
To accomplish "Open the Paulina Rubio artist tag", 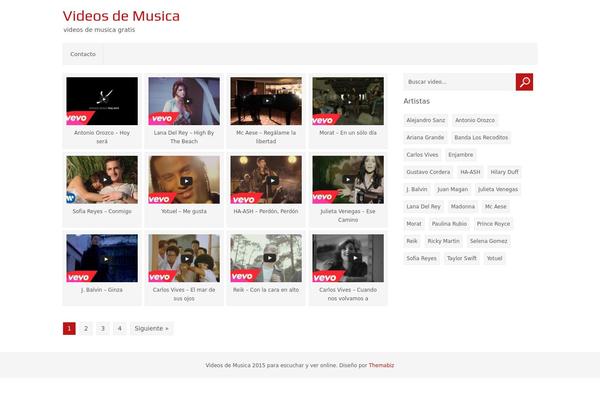I will click(449, 224).
